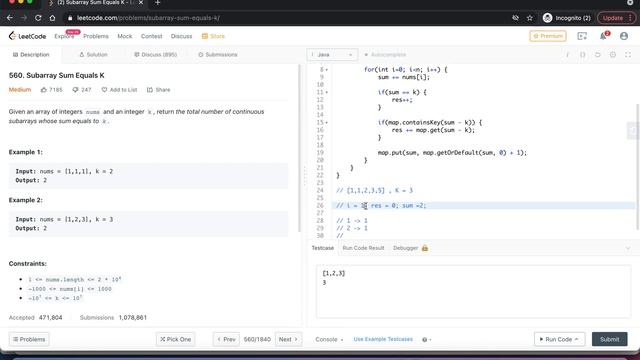Open Discuss in top navigation
Screen dimensions: 640x360
coord(182,36)
